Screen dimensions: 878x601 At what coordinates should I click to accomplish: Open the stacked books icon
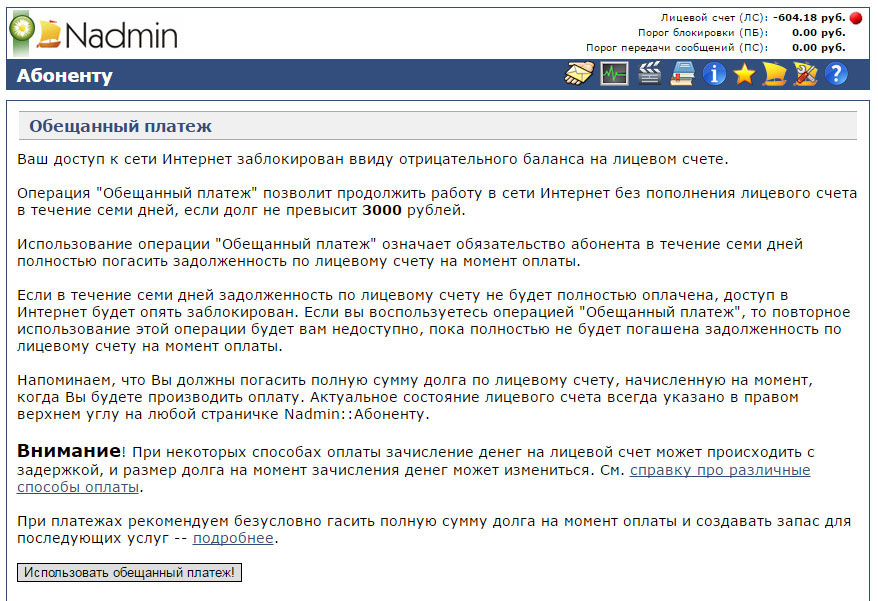(683, 74)
